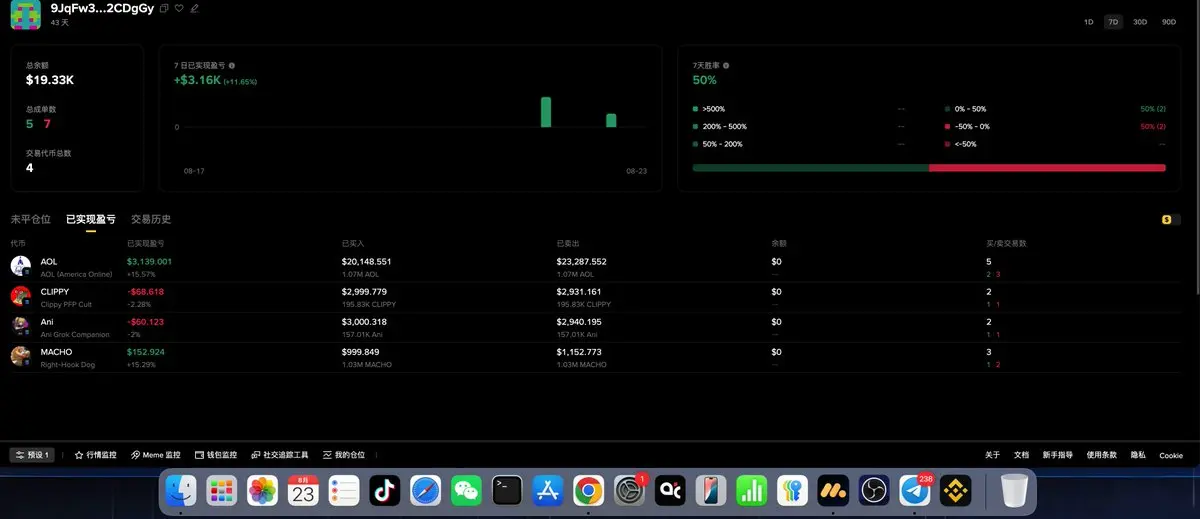
Task: Open the 使用条款 terms link
Action: 1102,455
